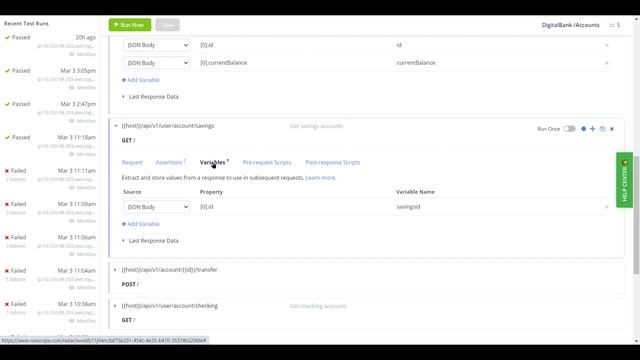Open the Passed test run from 20h ago
The height and width of the screenshot is (360, 640).
pos(50,45)
